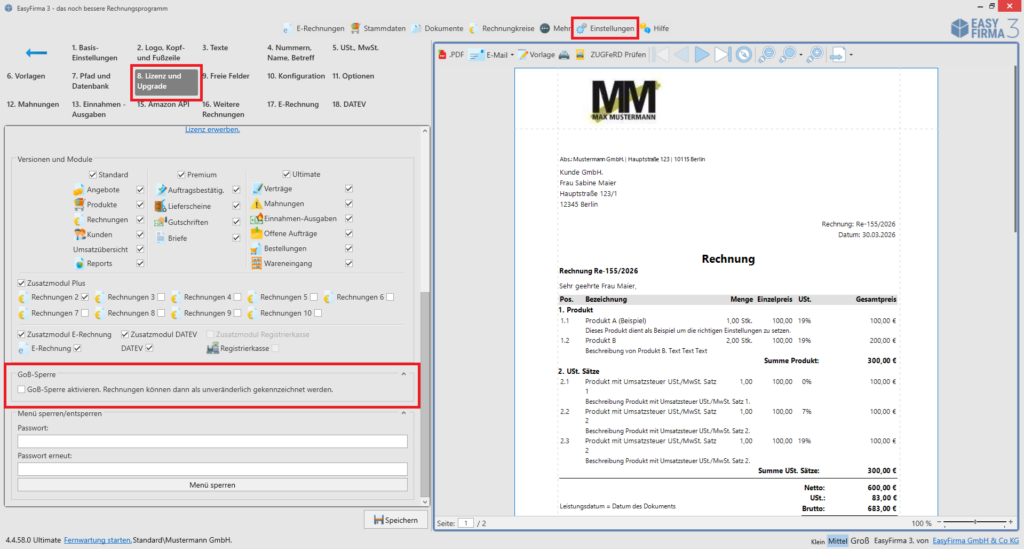Click the Seite page number field
This screenshot has width=1024, height=549.
point(466,524)
